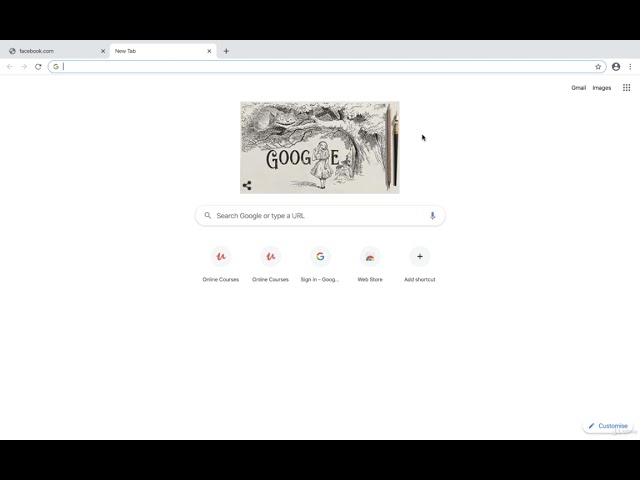
Task: Switch to the facebook.com tab
Action: [55, 51]
